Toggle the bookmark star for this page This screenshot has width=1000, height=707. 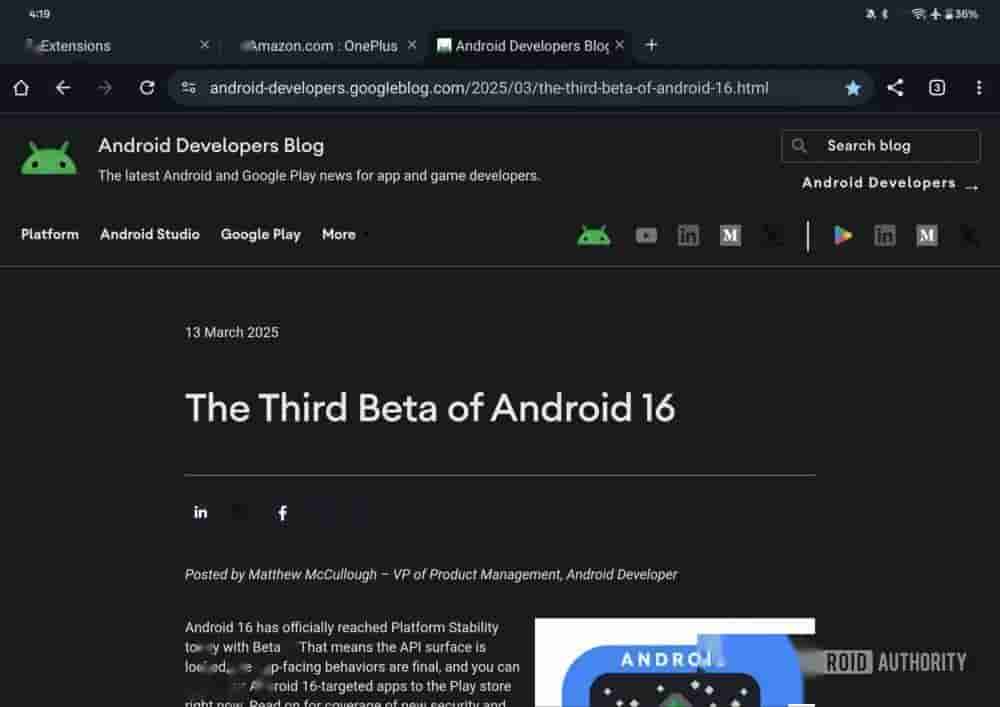tap(853, 88)
